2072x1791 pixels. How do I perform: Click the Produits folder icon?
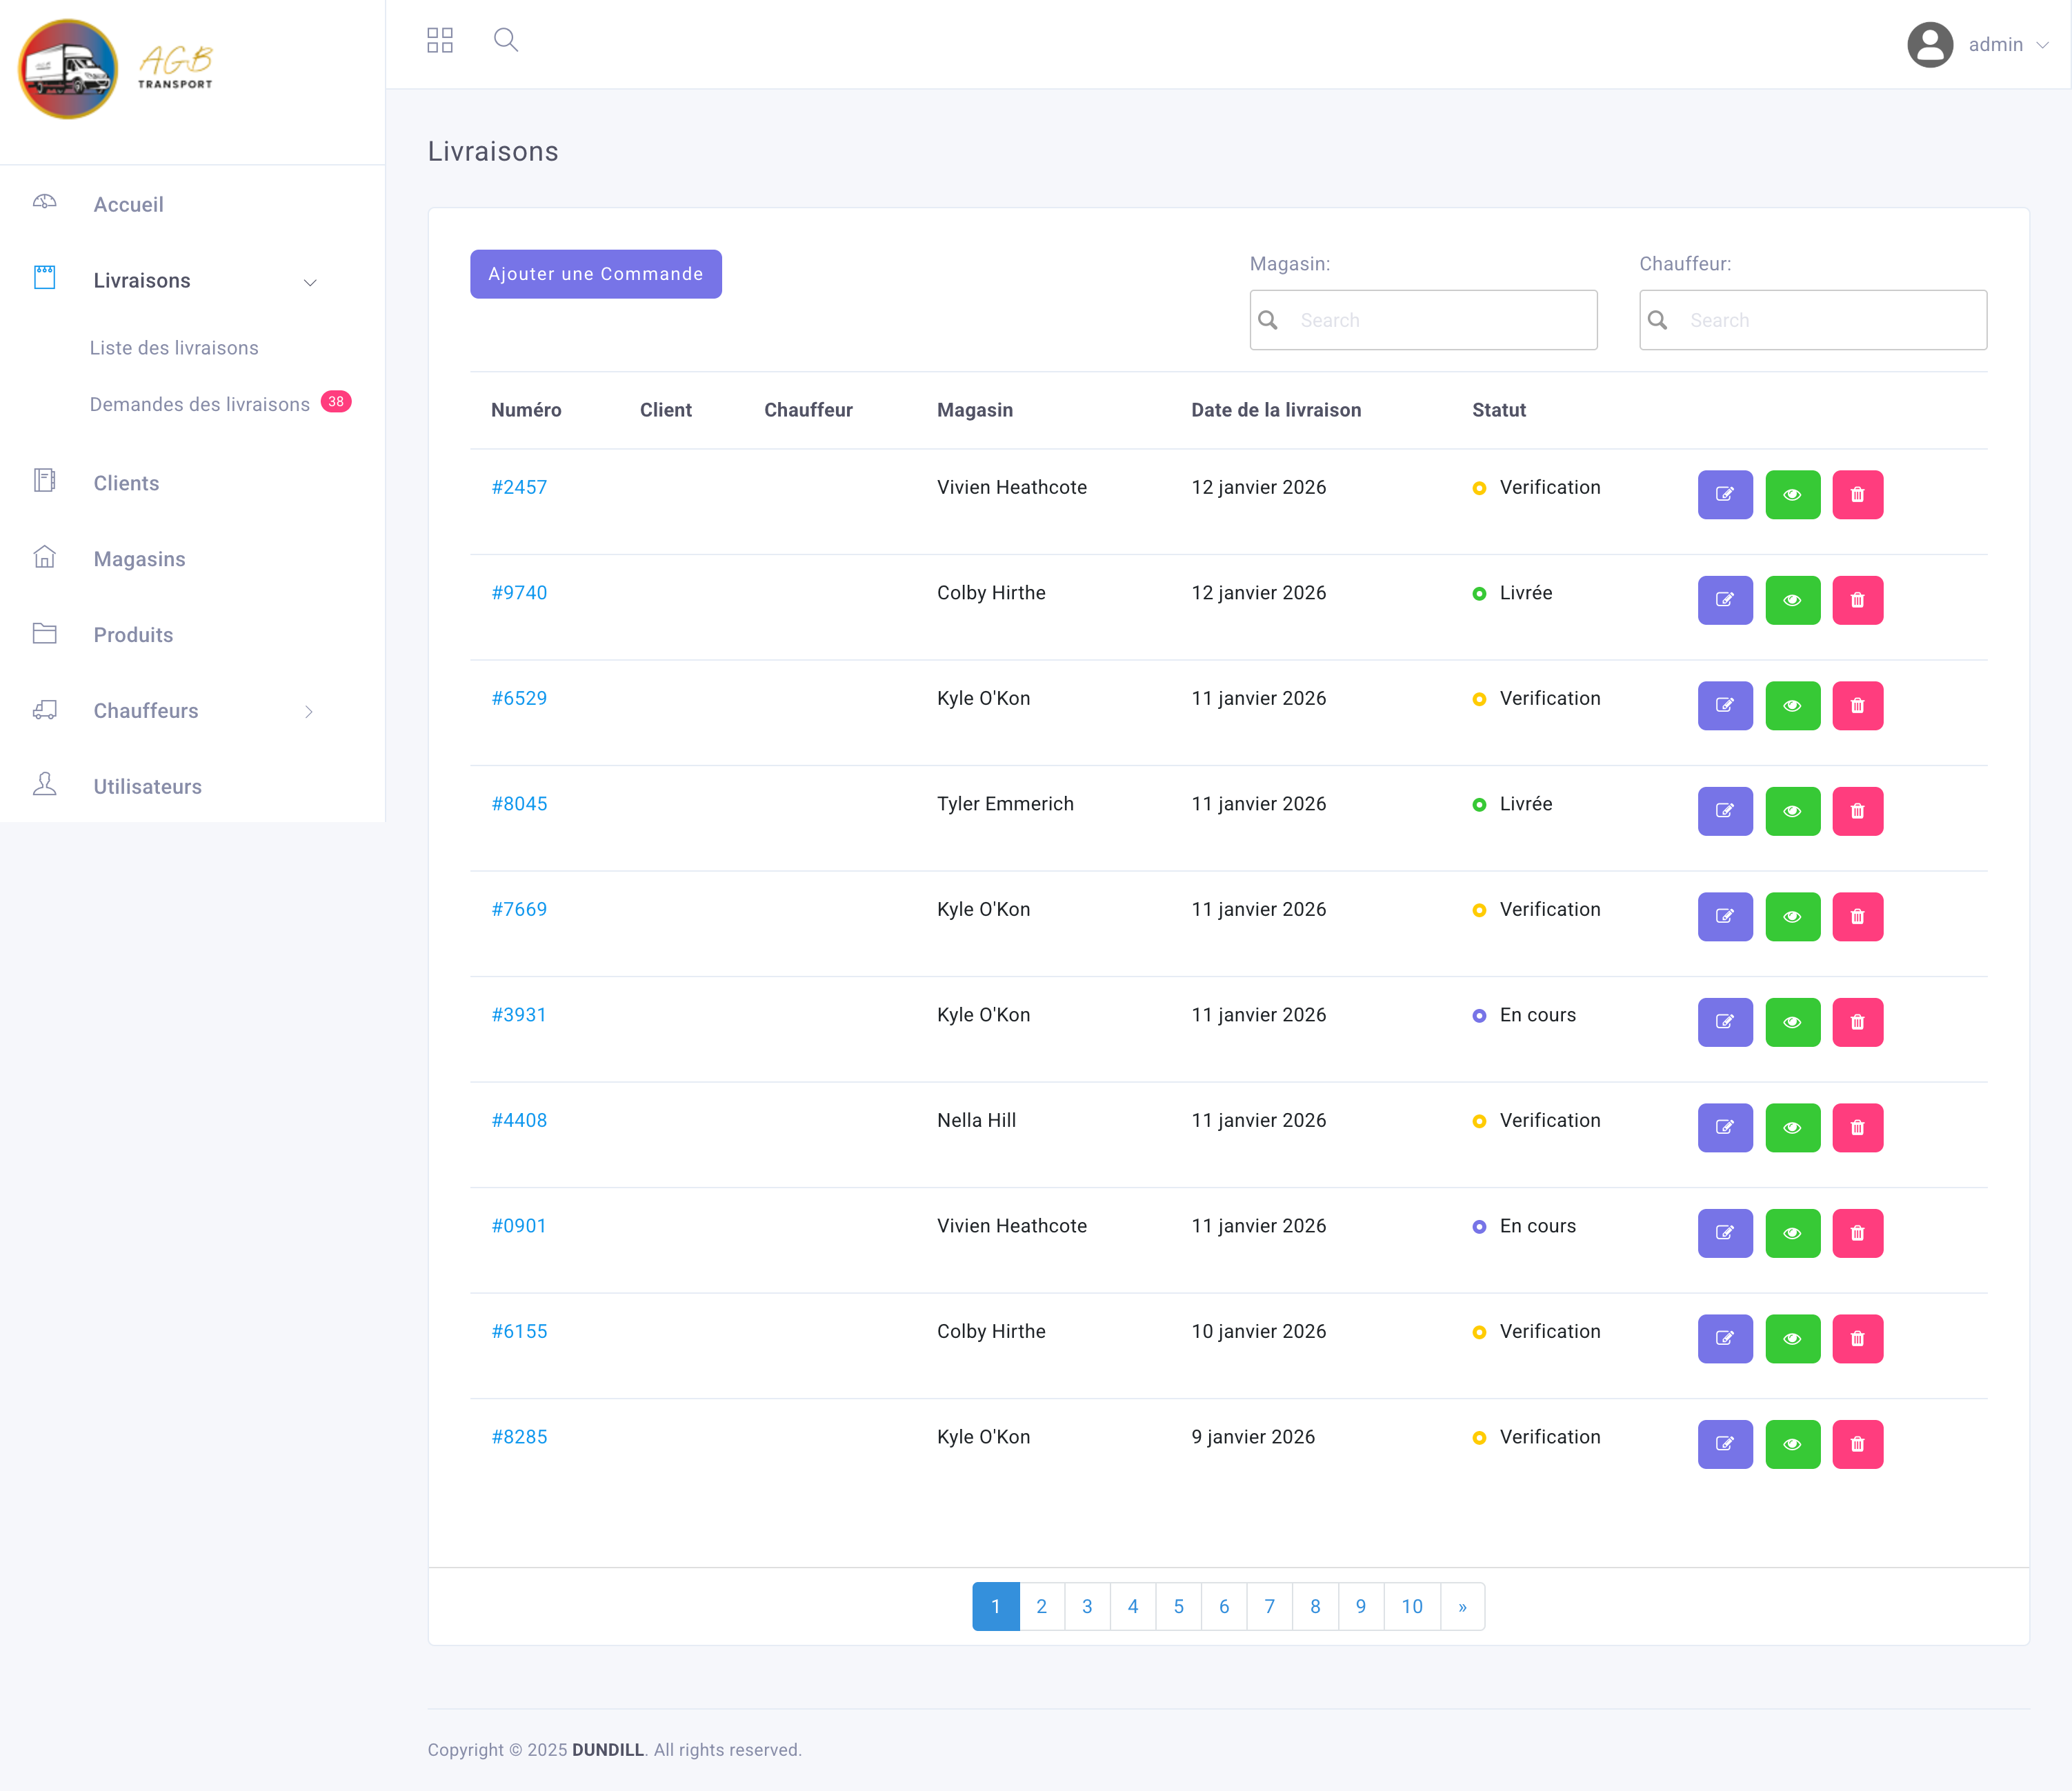(44, 633)
